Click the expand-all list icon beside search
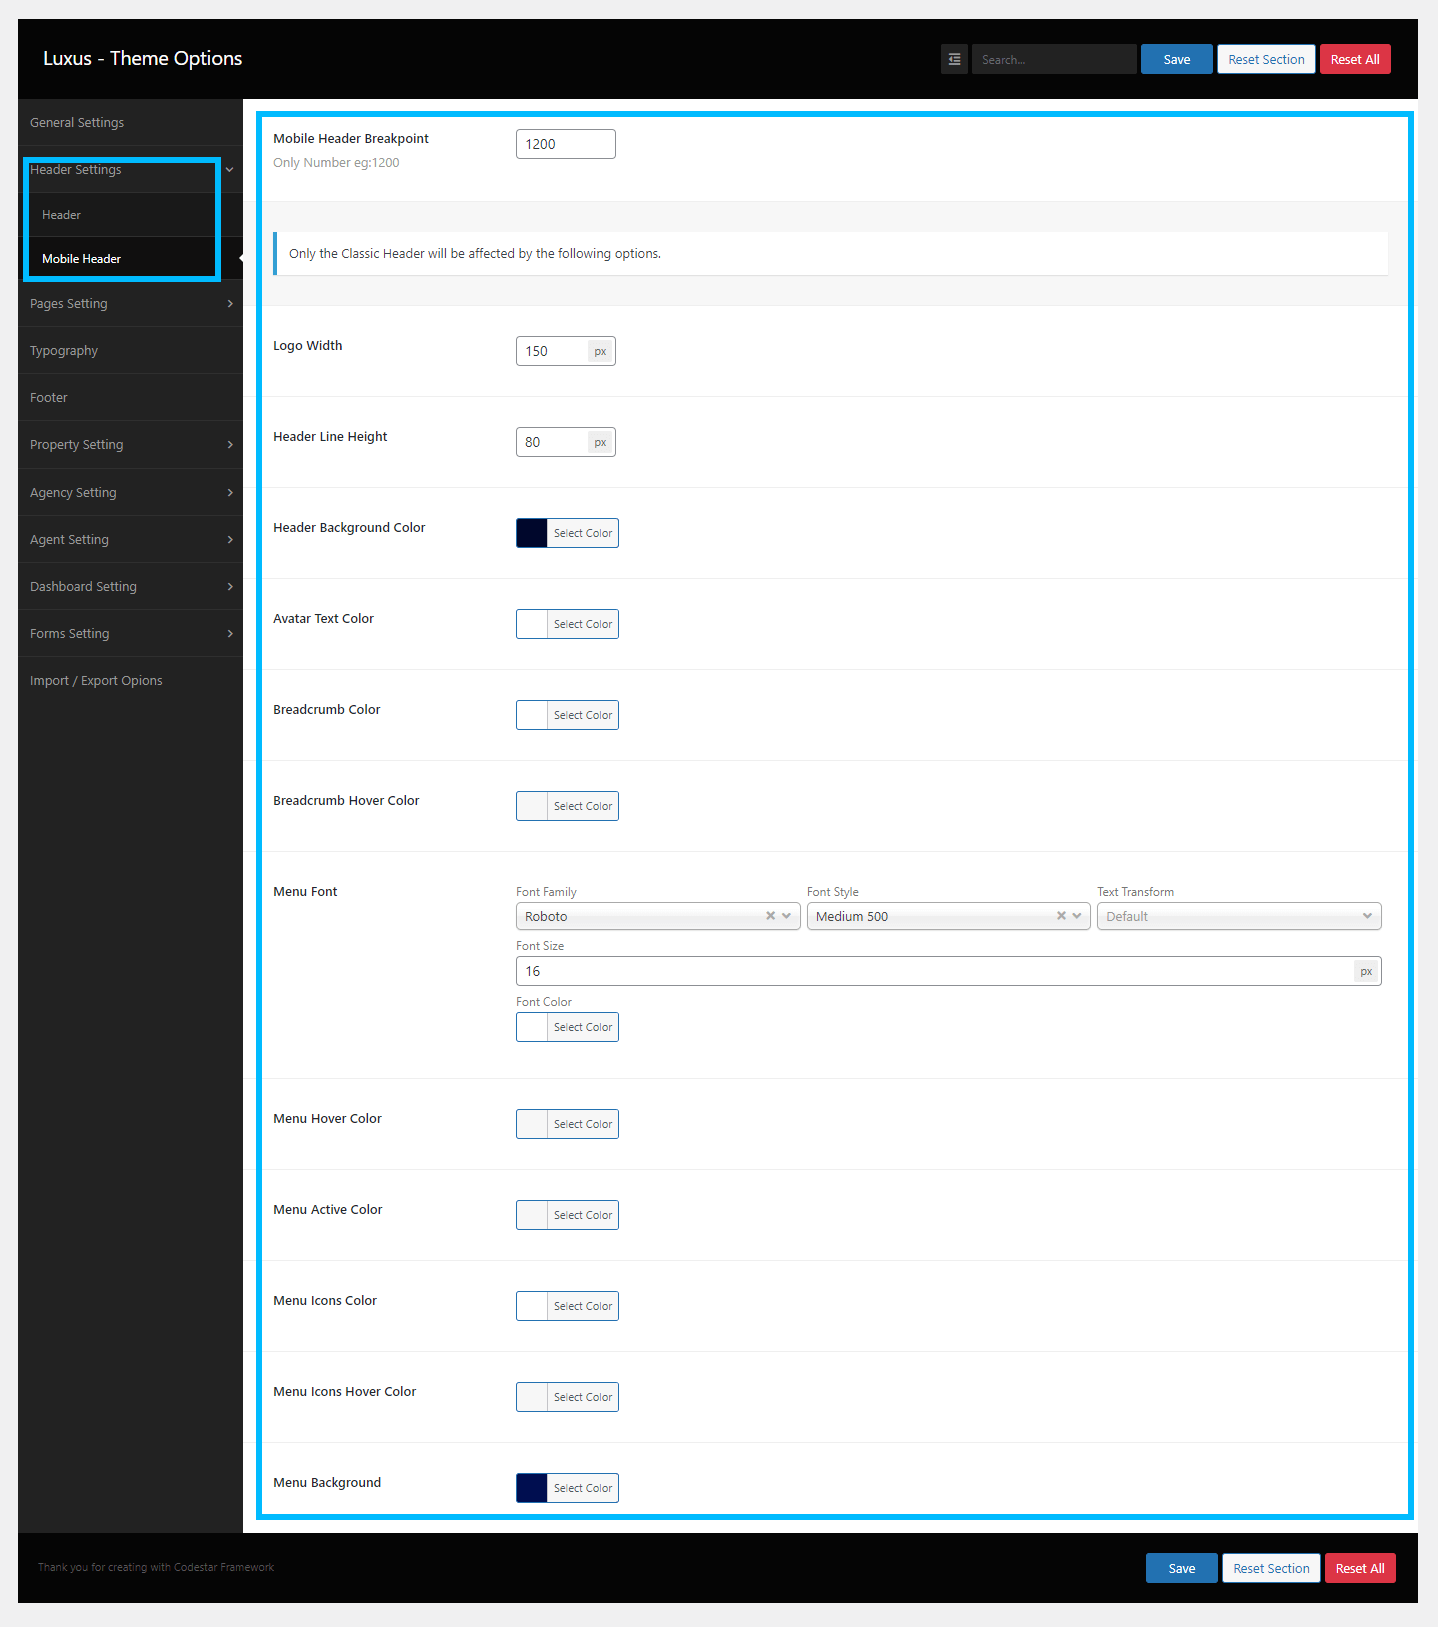This screenshot has height=1627, width=1438. [x=954, y=59]
